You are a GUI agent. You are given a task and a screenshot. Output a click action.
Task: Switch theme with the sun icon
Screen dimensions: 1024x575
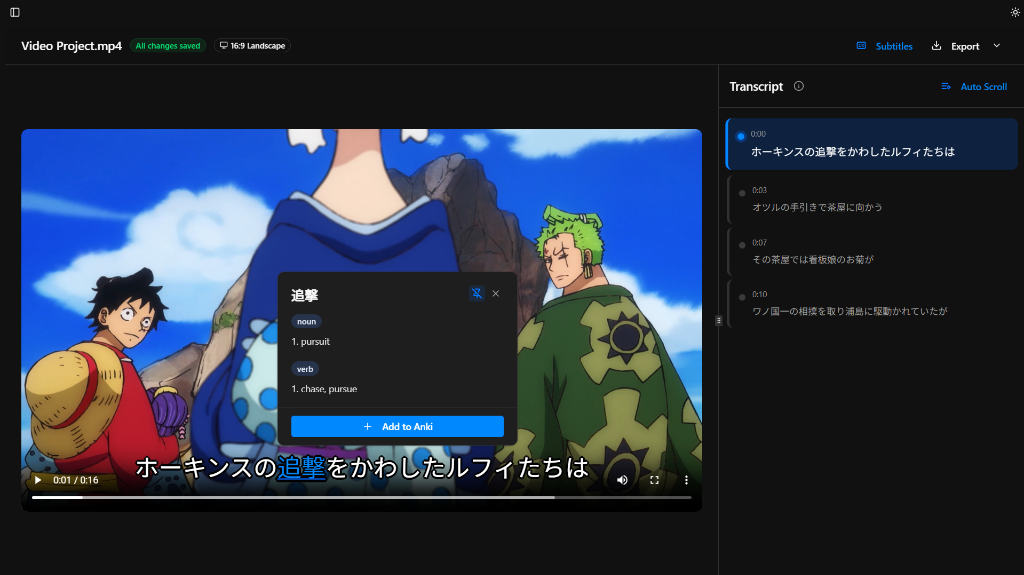(x=1015, y=12)
